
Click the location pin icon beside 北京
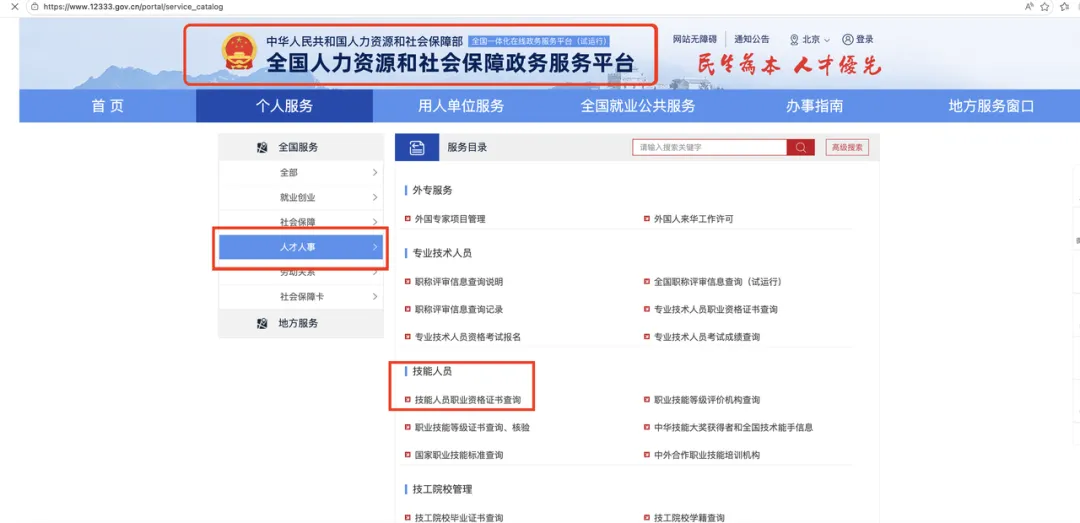coord(794,40)
